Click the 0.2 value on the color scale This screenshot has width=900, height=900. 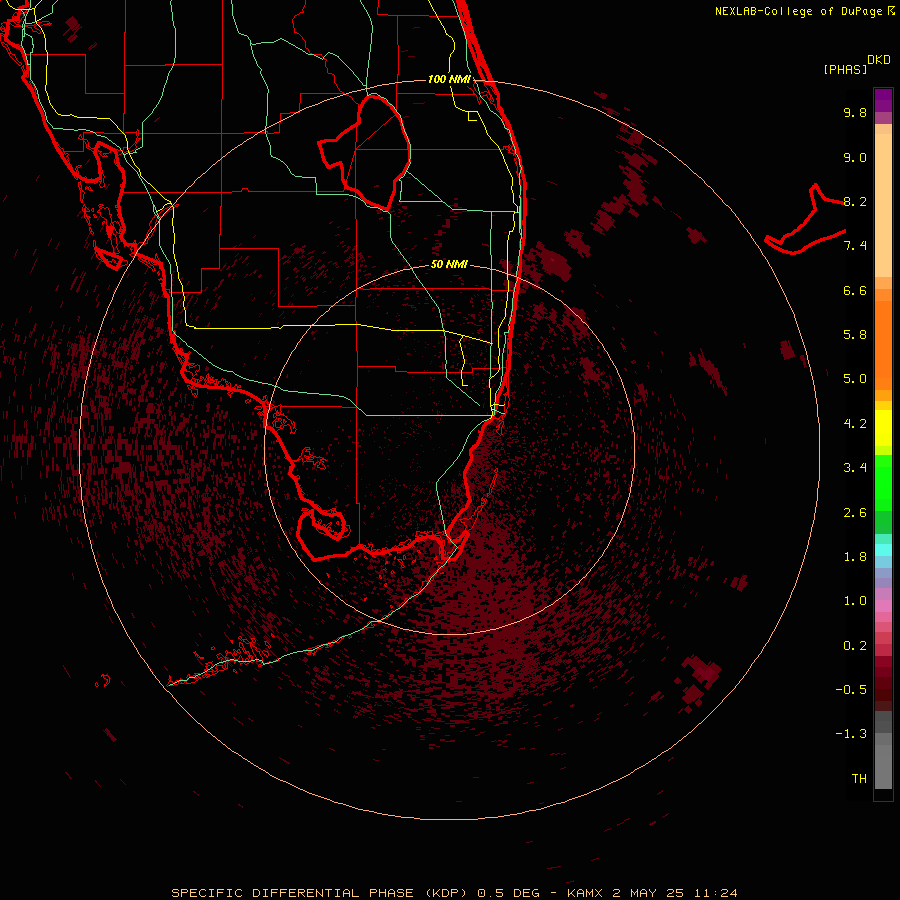coord(855,646)
